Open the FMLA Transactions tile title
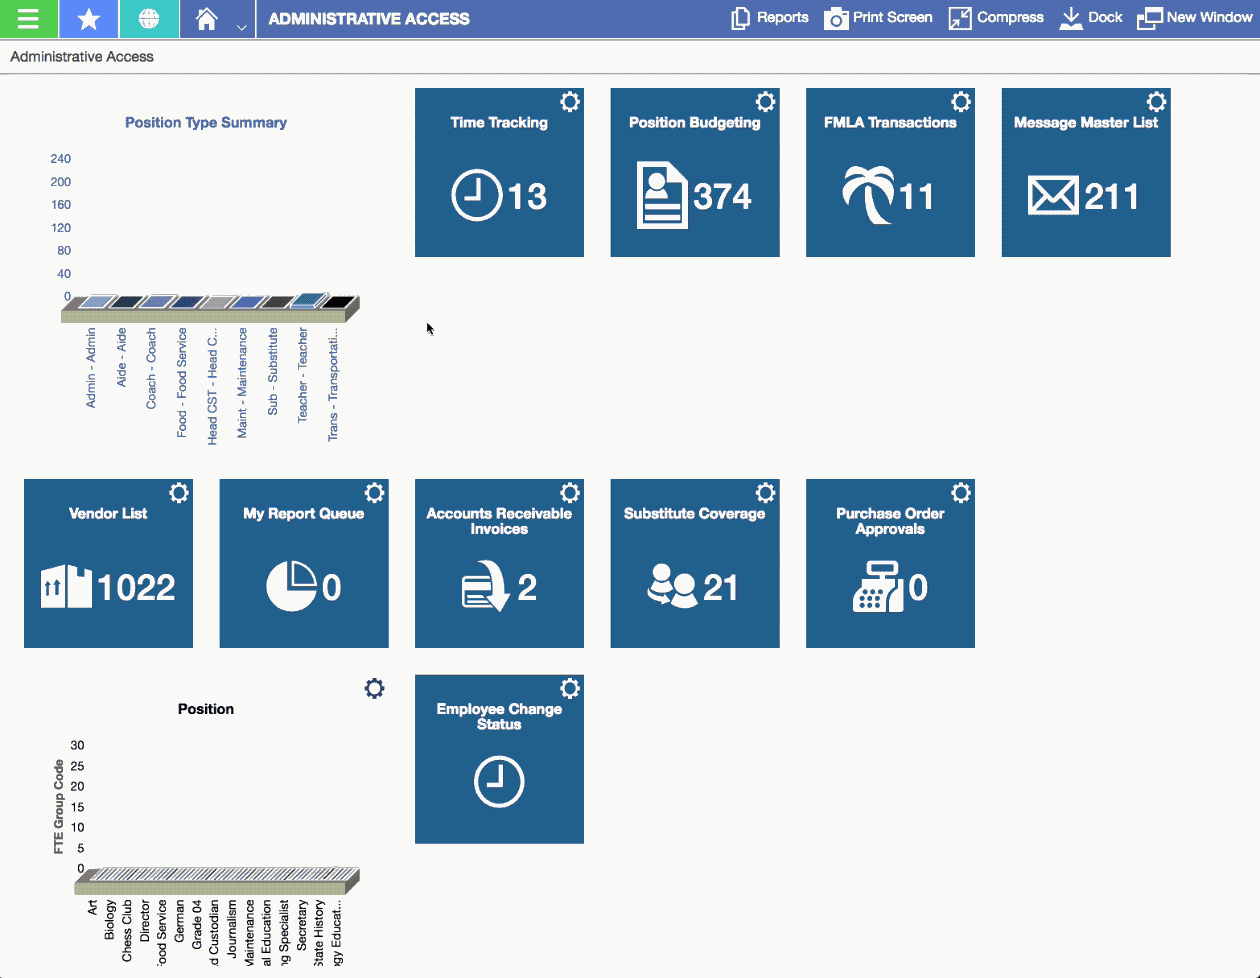1260x978 pixels. click(890, 123)
